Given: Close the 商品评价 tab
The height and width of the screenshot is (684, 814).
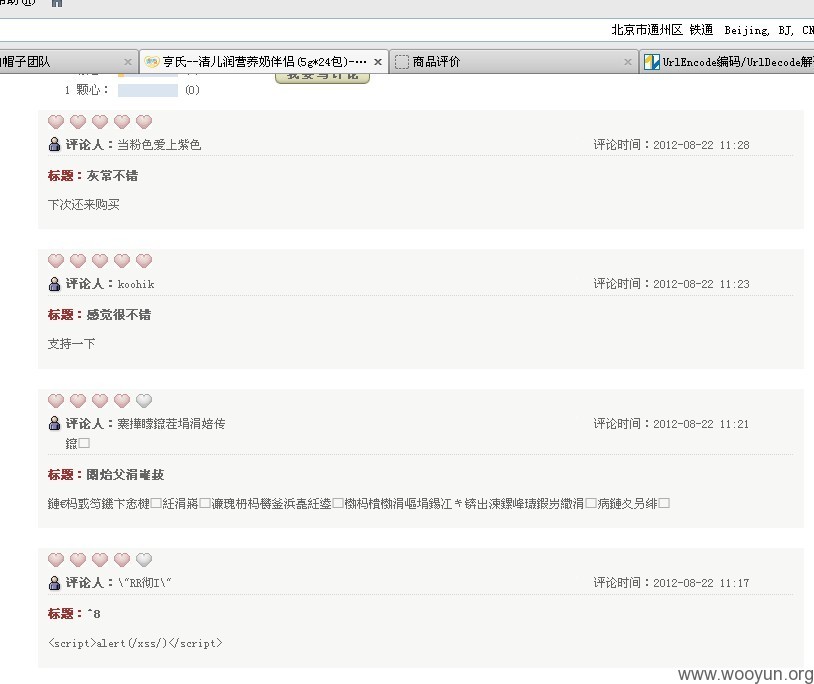Looking at the screenshot, I should click(628, 62).
